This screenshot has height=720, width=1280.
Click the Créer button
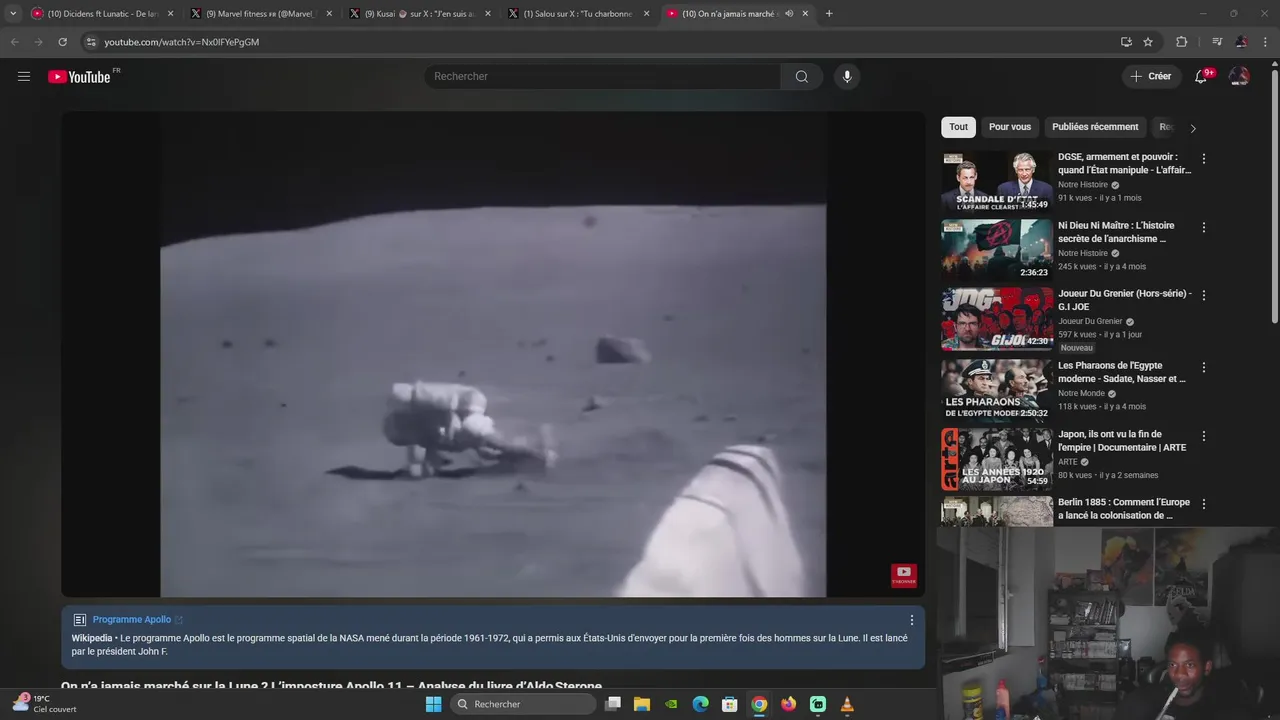(1151, 76)
